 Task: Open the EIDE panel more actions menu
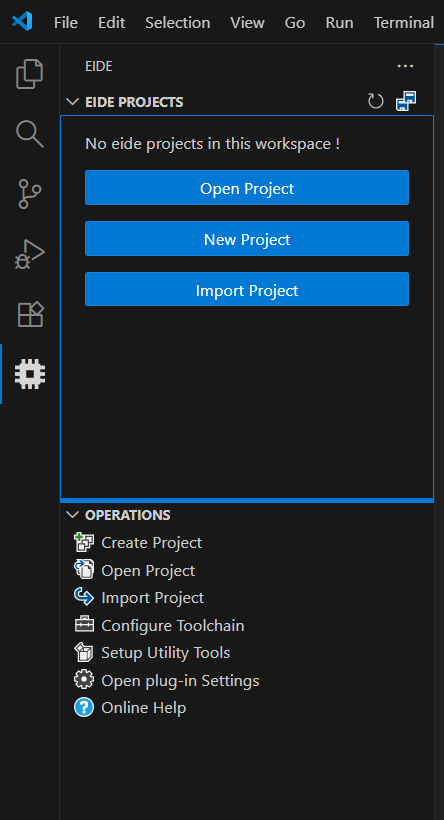point(405,66)
